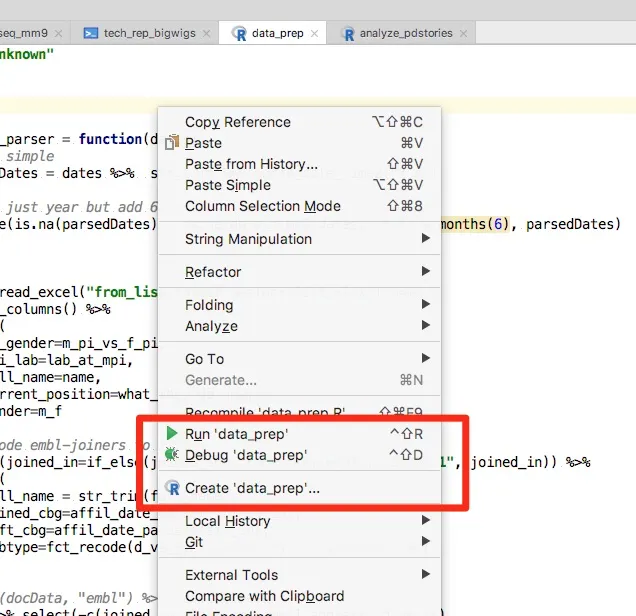The width and height of the screenshot is (636, 616).
Task: Click 'joined_in))' near the line's end
Action: tap(514, 462)
